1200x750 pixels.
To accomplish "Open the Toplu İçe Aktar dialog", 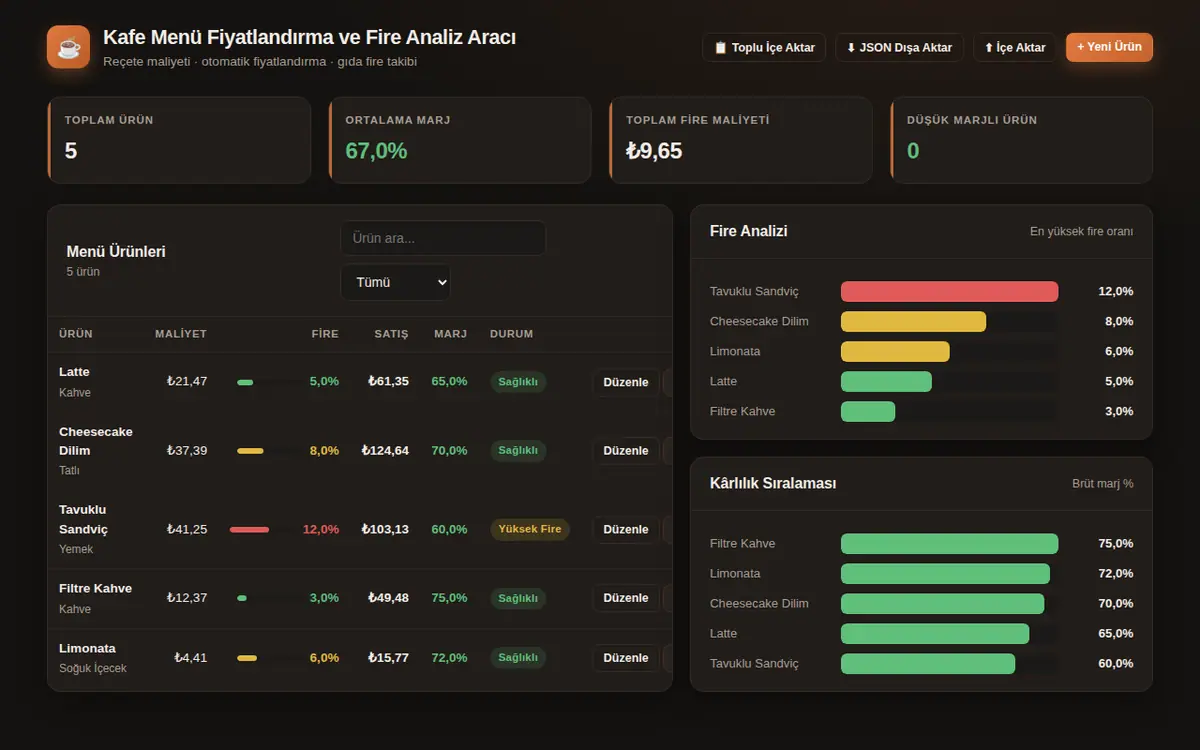I will [764, 47].
